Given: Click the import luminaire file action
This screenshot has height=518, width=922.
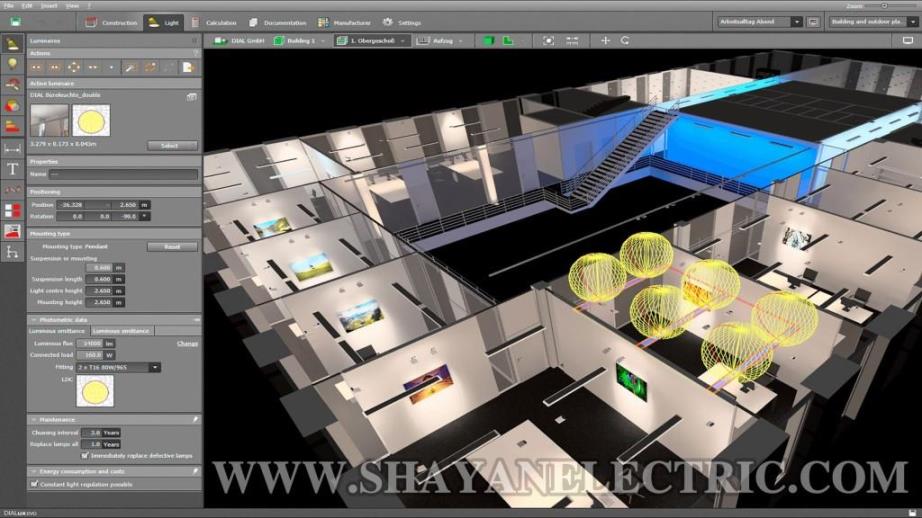Looking at the screenshot, I should (x=188, y=68).
